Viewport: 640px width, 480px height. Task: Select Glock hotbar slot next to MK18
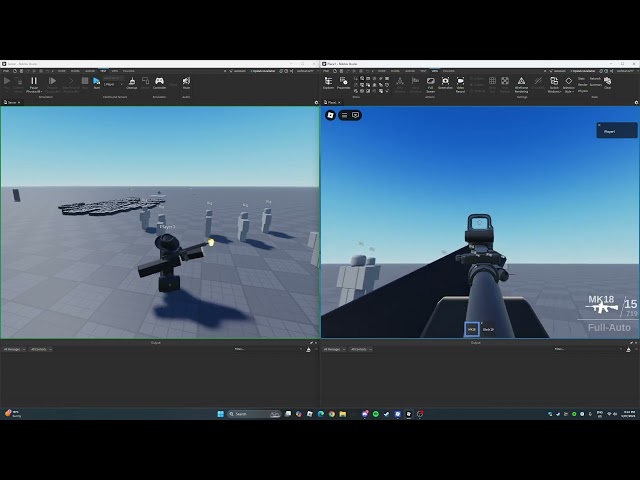click(488, 329)
